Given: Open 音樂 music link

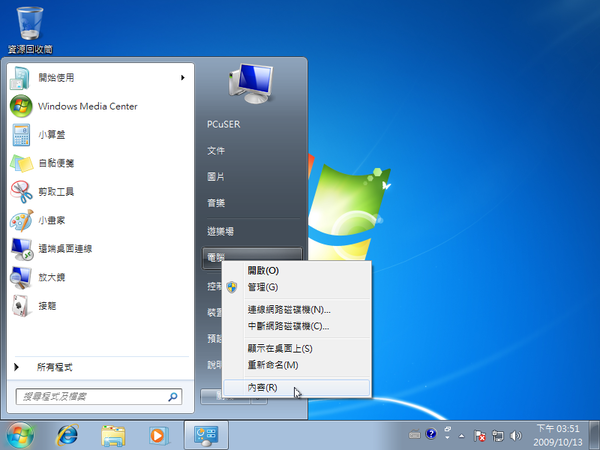Looking at the screenshot, I should tap(216, 203).
